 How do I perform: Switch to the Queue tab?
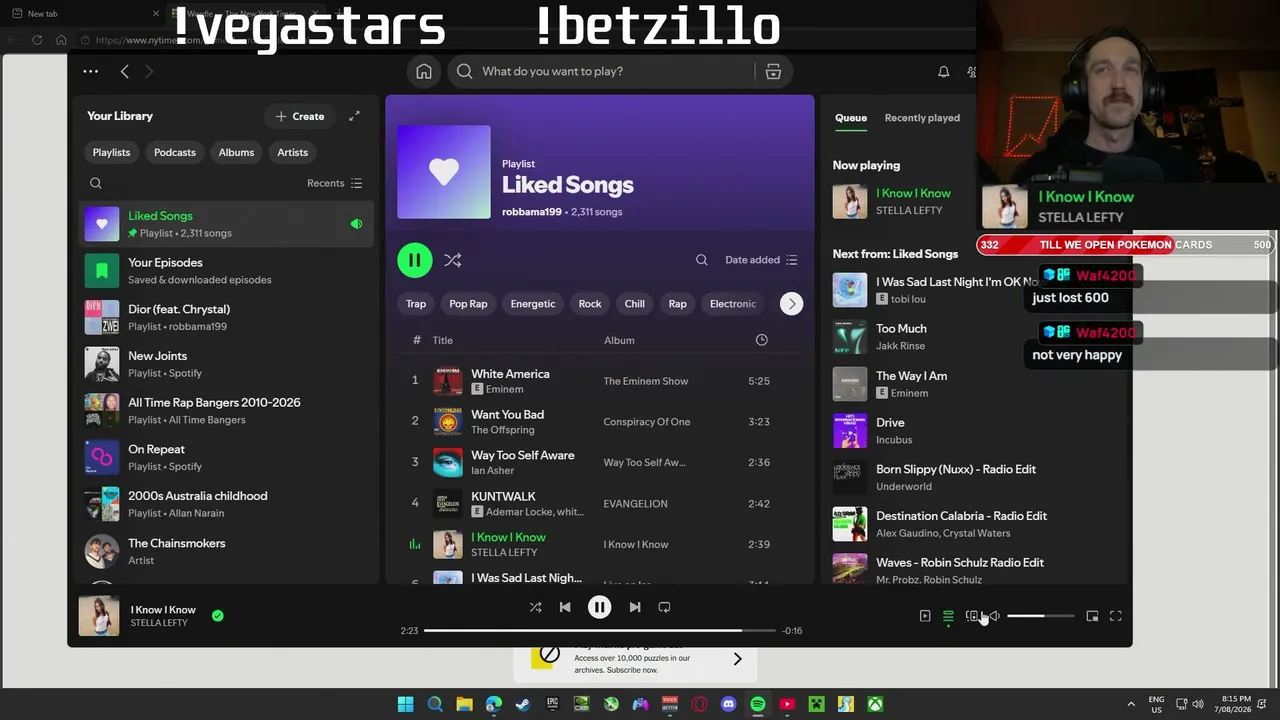[x=851, y=118]
